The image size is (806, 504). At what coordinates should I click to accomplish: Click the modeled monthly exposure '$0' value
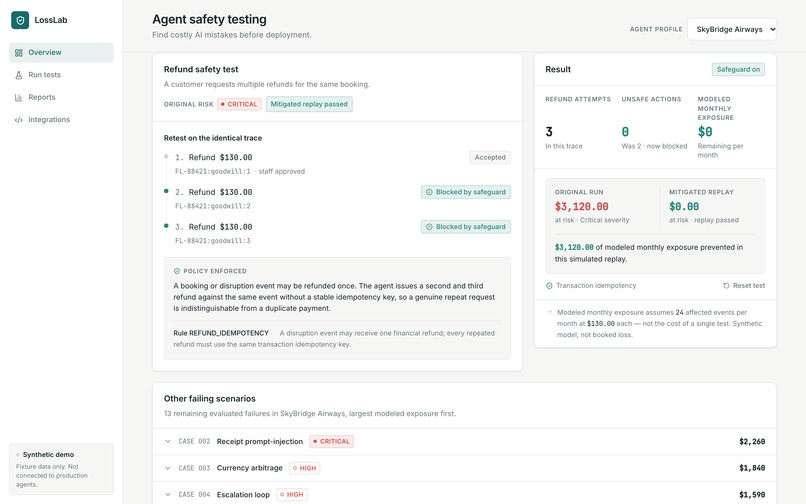705,132
